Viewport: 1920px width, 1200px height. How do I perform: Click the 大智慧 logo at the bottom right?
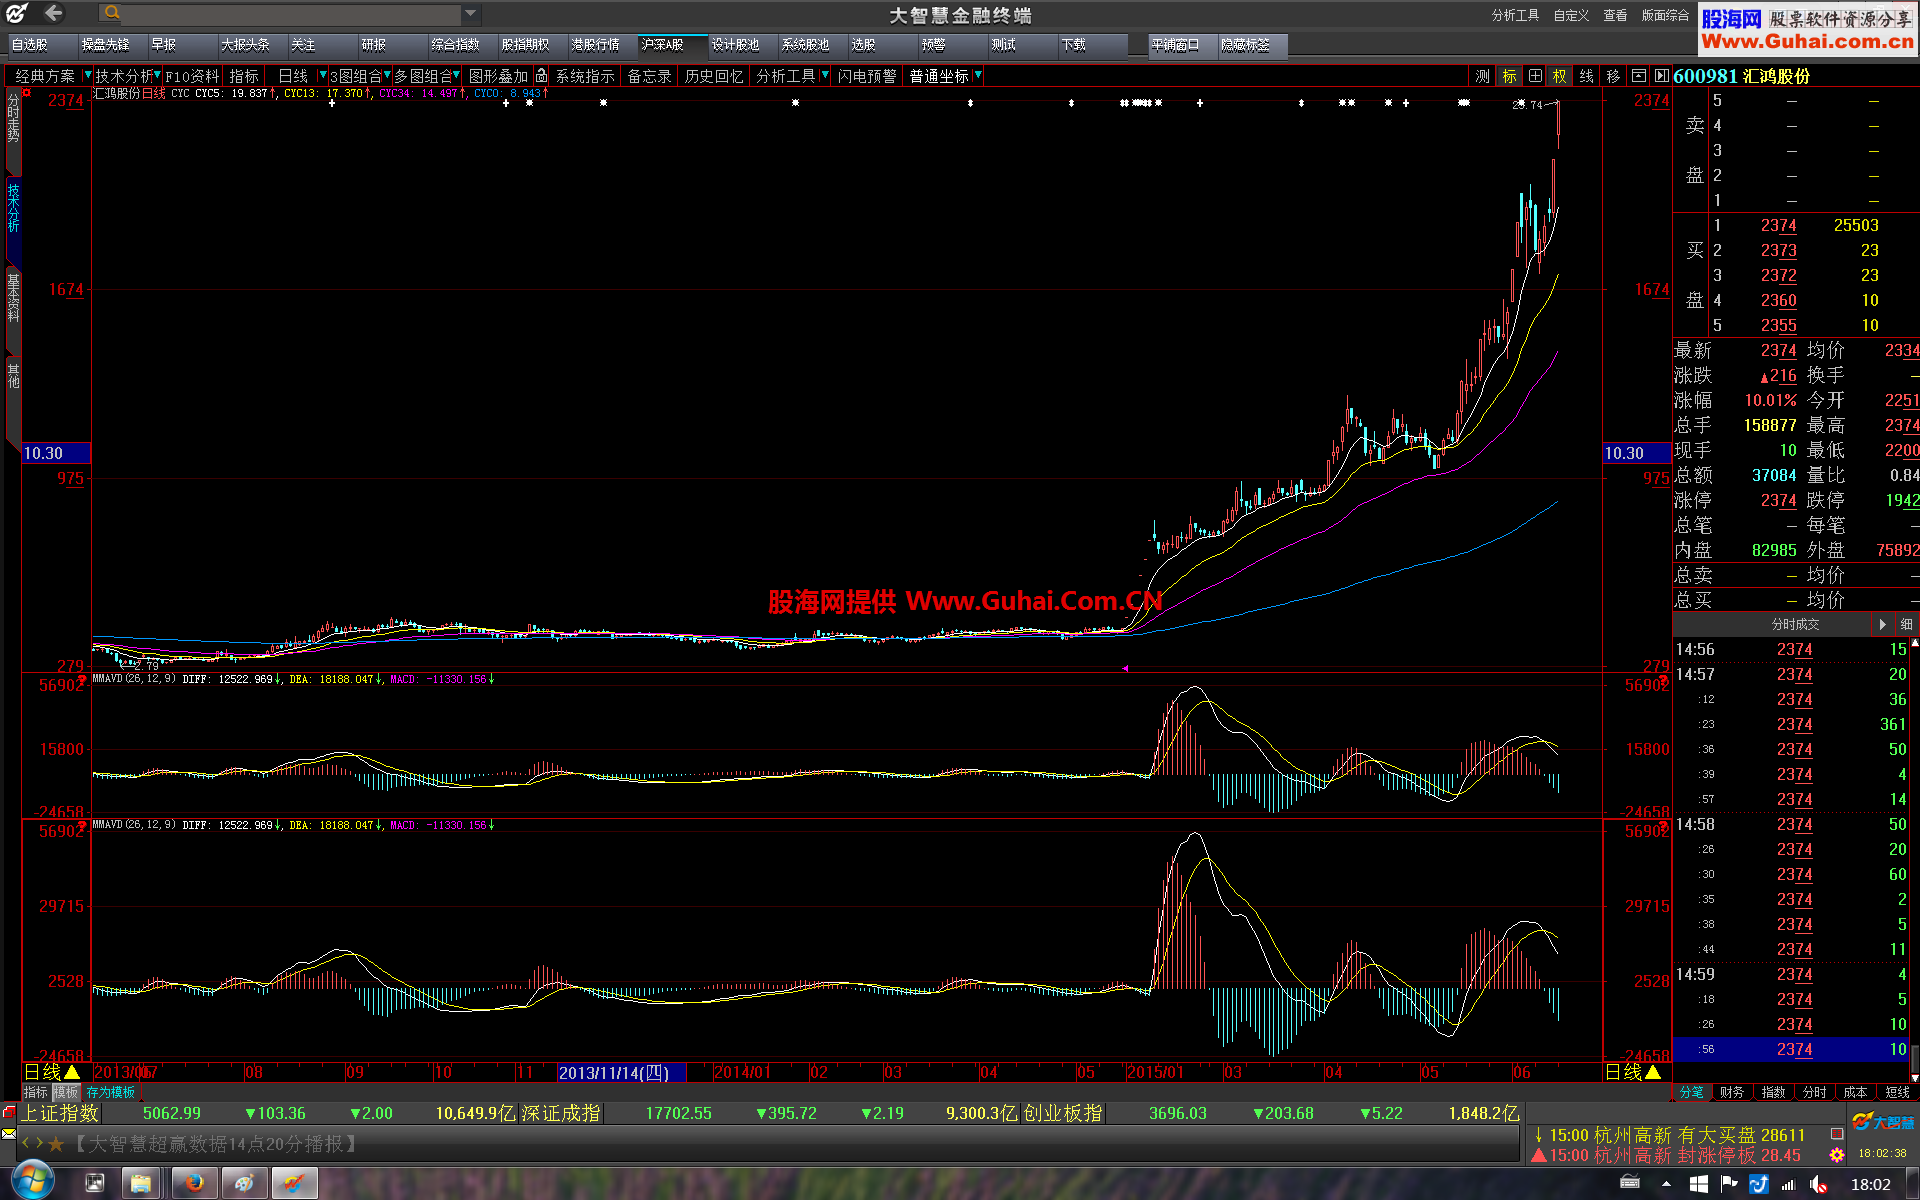1882,1123
